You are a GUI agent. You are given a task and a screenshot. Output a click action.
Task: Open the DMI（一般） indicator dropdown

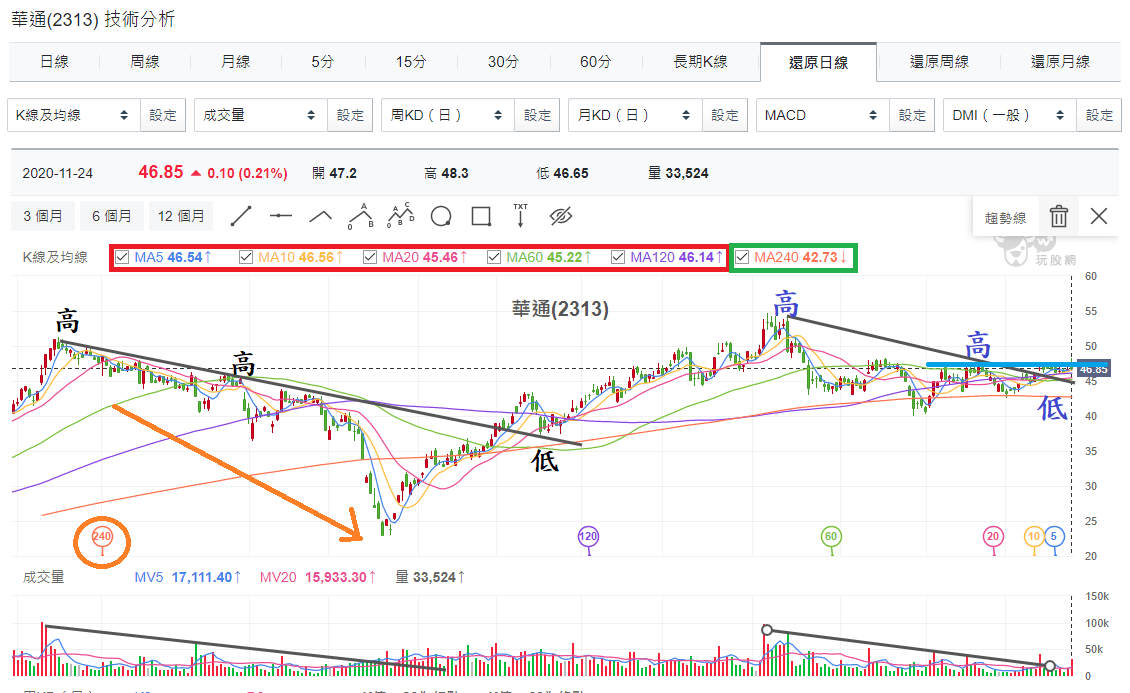(x=1010, y=115)
